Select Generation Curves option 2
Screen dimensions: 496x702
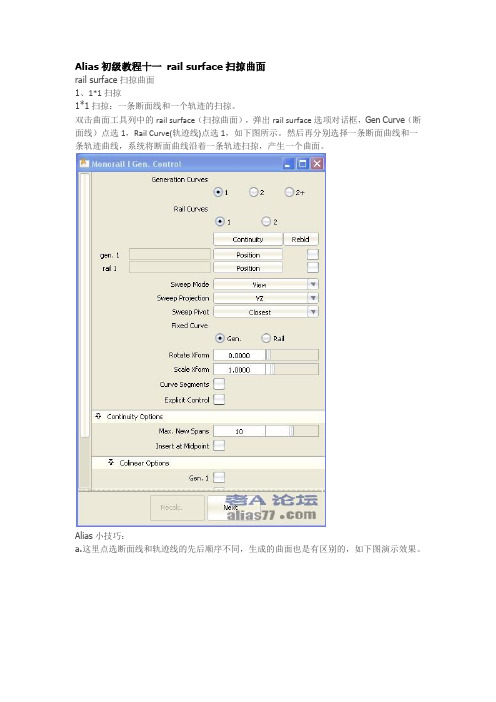click(x=254, y=192)
